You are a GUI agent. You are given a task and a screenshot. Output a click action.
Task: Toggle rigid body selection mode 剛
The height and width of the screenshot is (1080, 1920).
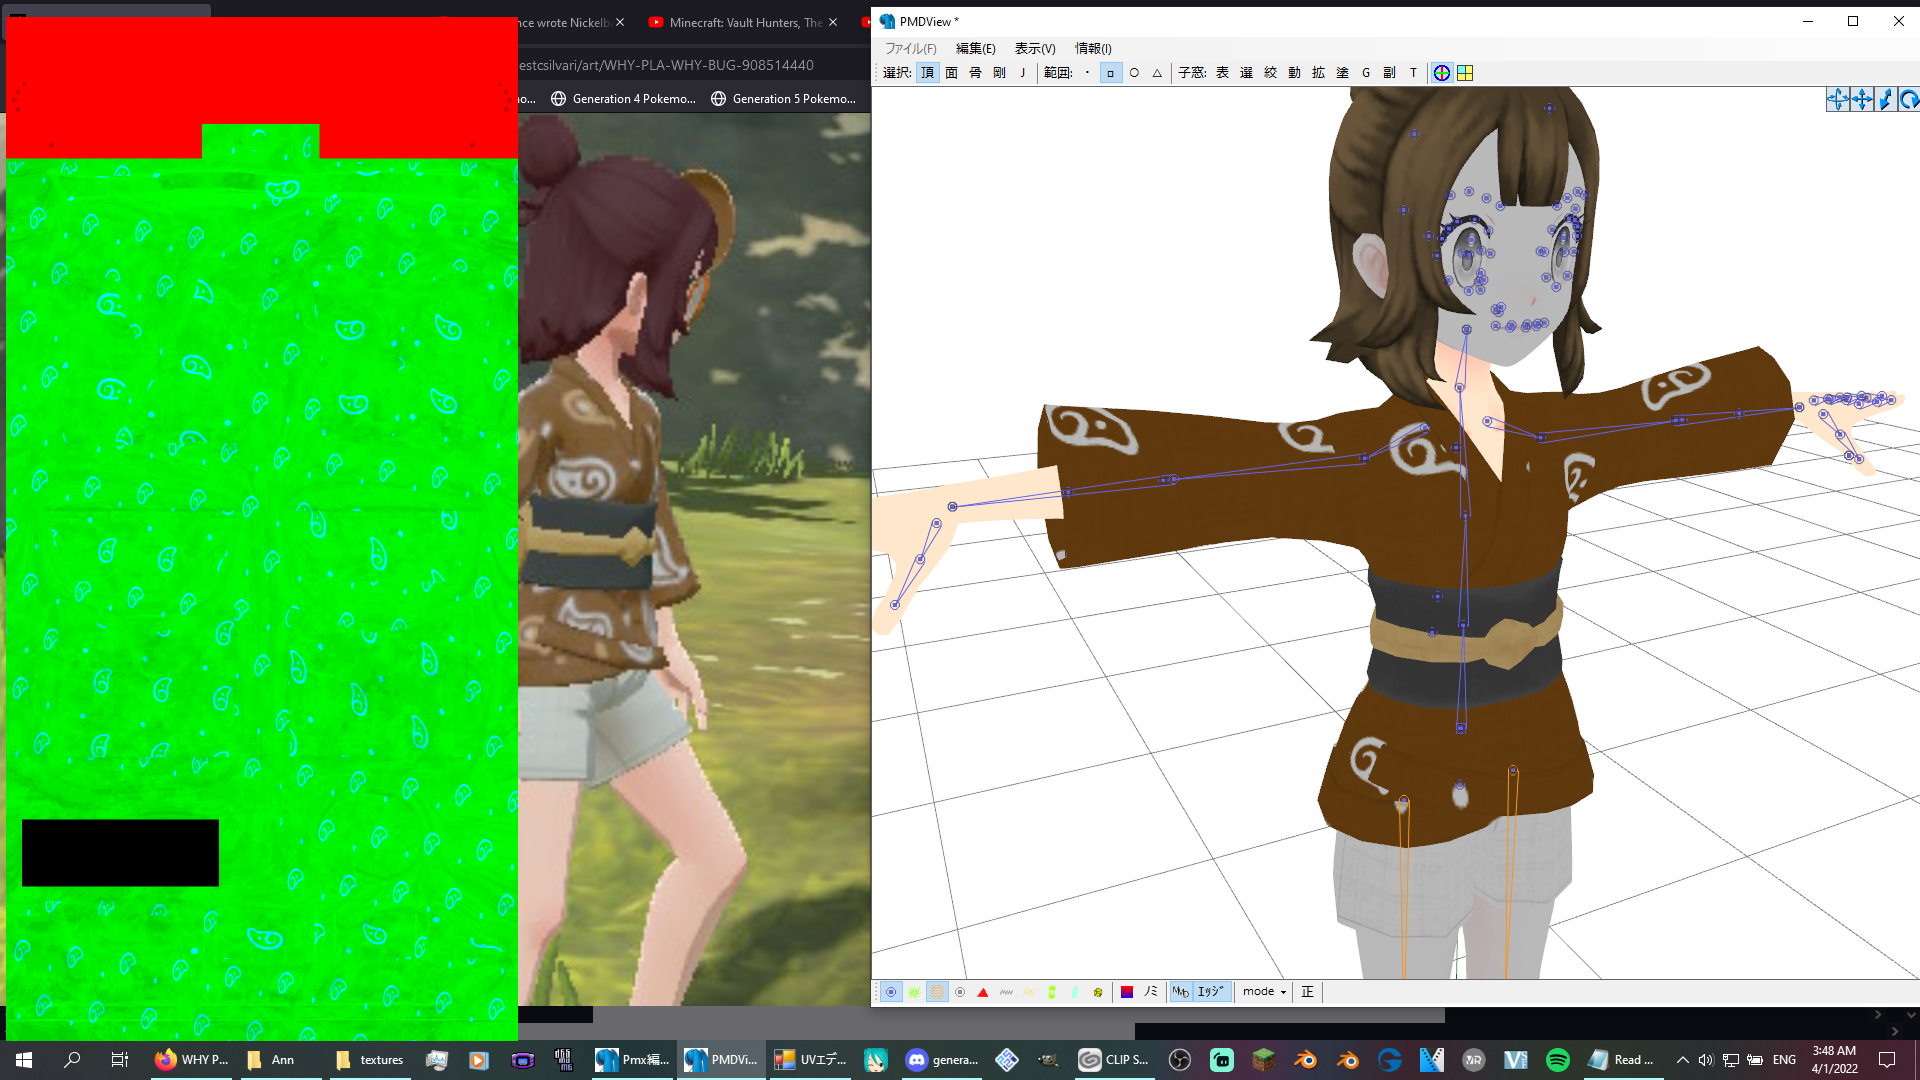click(999, 73)
